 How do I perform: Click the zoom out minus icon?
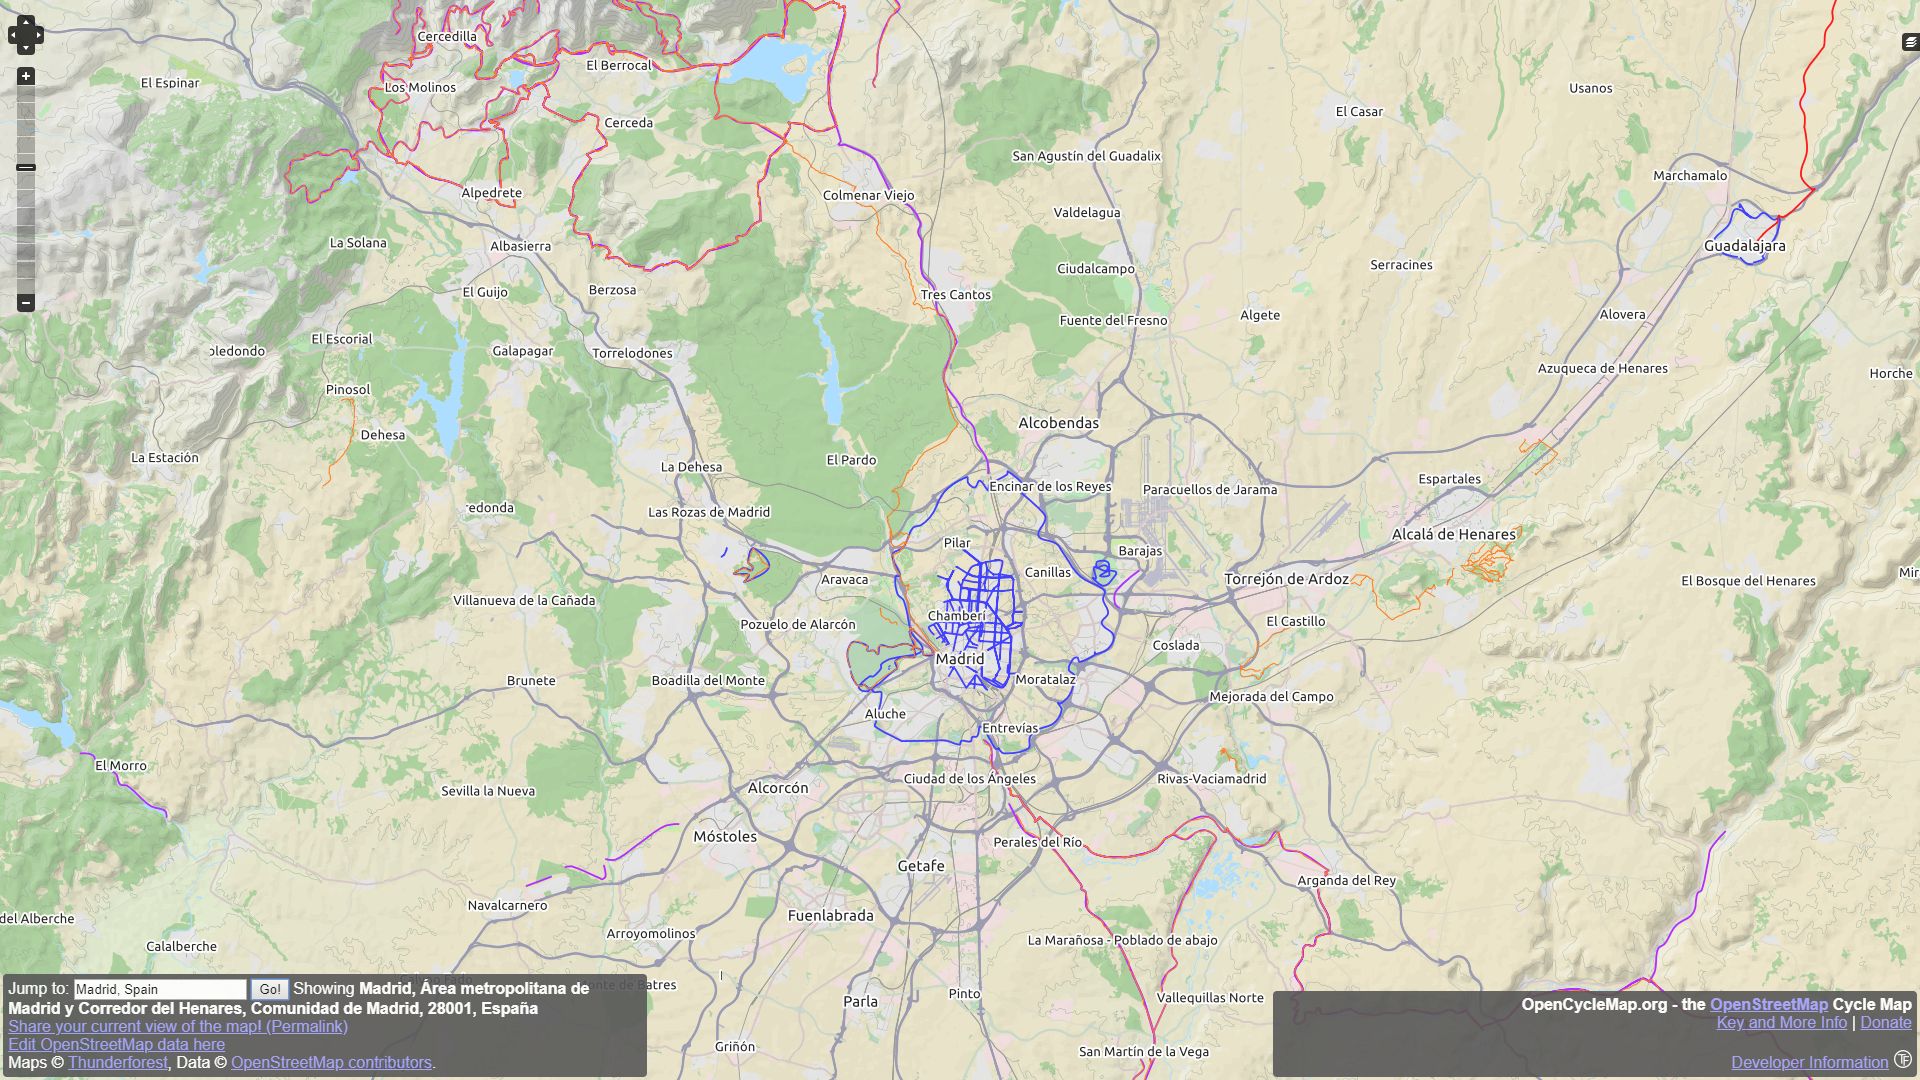point(26,302)
